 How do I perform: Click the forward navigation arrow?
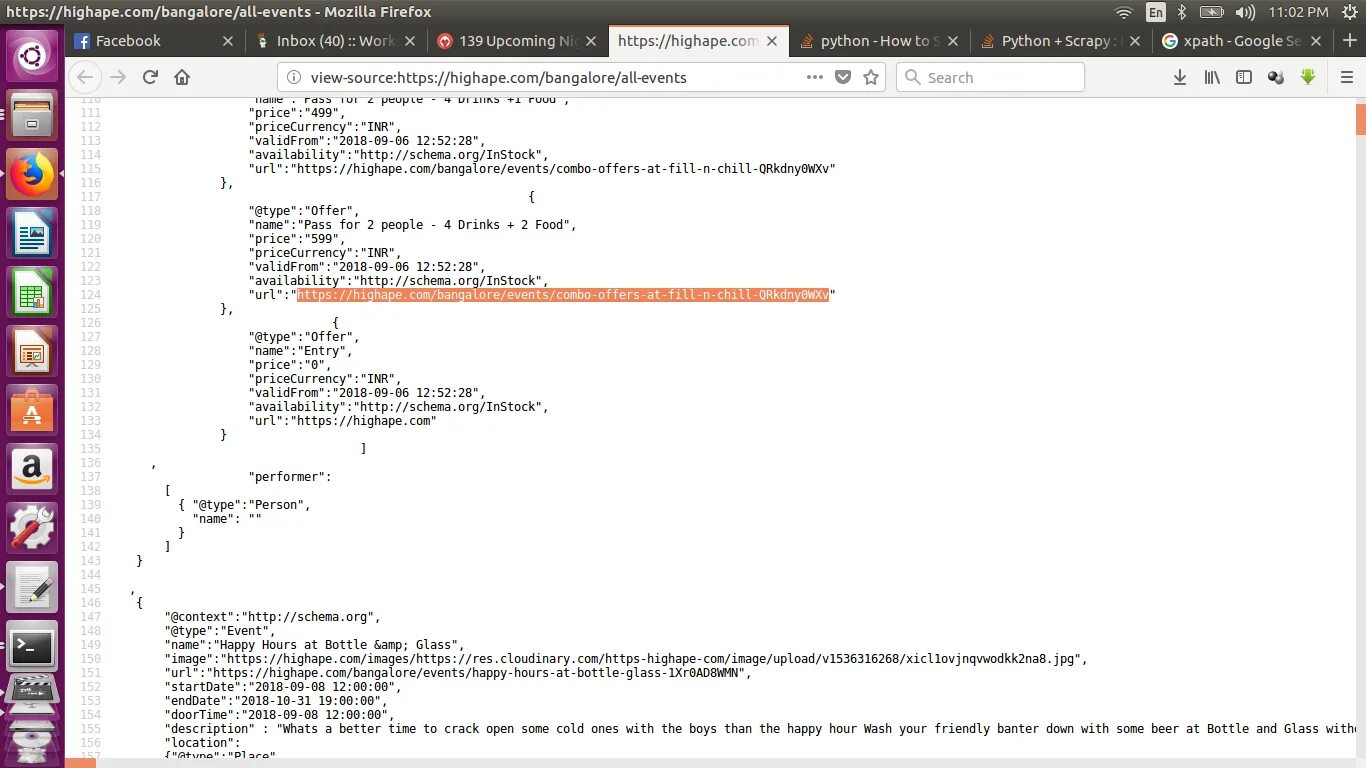[119, 77]
